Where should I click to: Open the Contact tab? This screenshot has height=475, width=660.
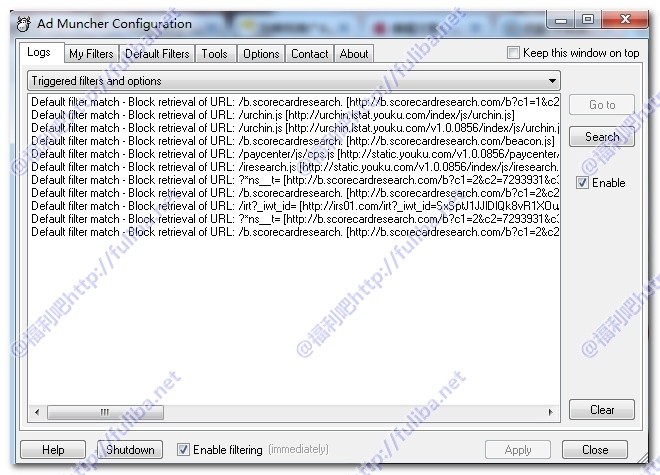(309, 54)
